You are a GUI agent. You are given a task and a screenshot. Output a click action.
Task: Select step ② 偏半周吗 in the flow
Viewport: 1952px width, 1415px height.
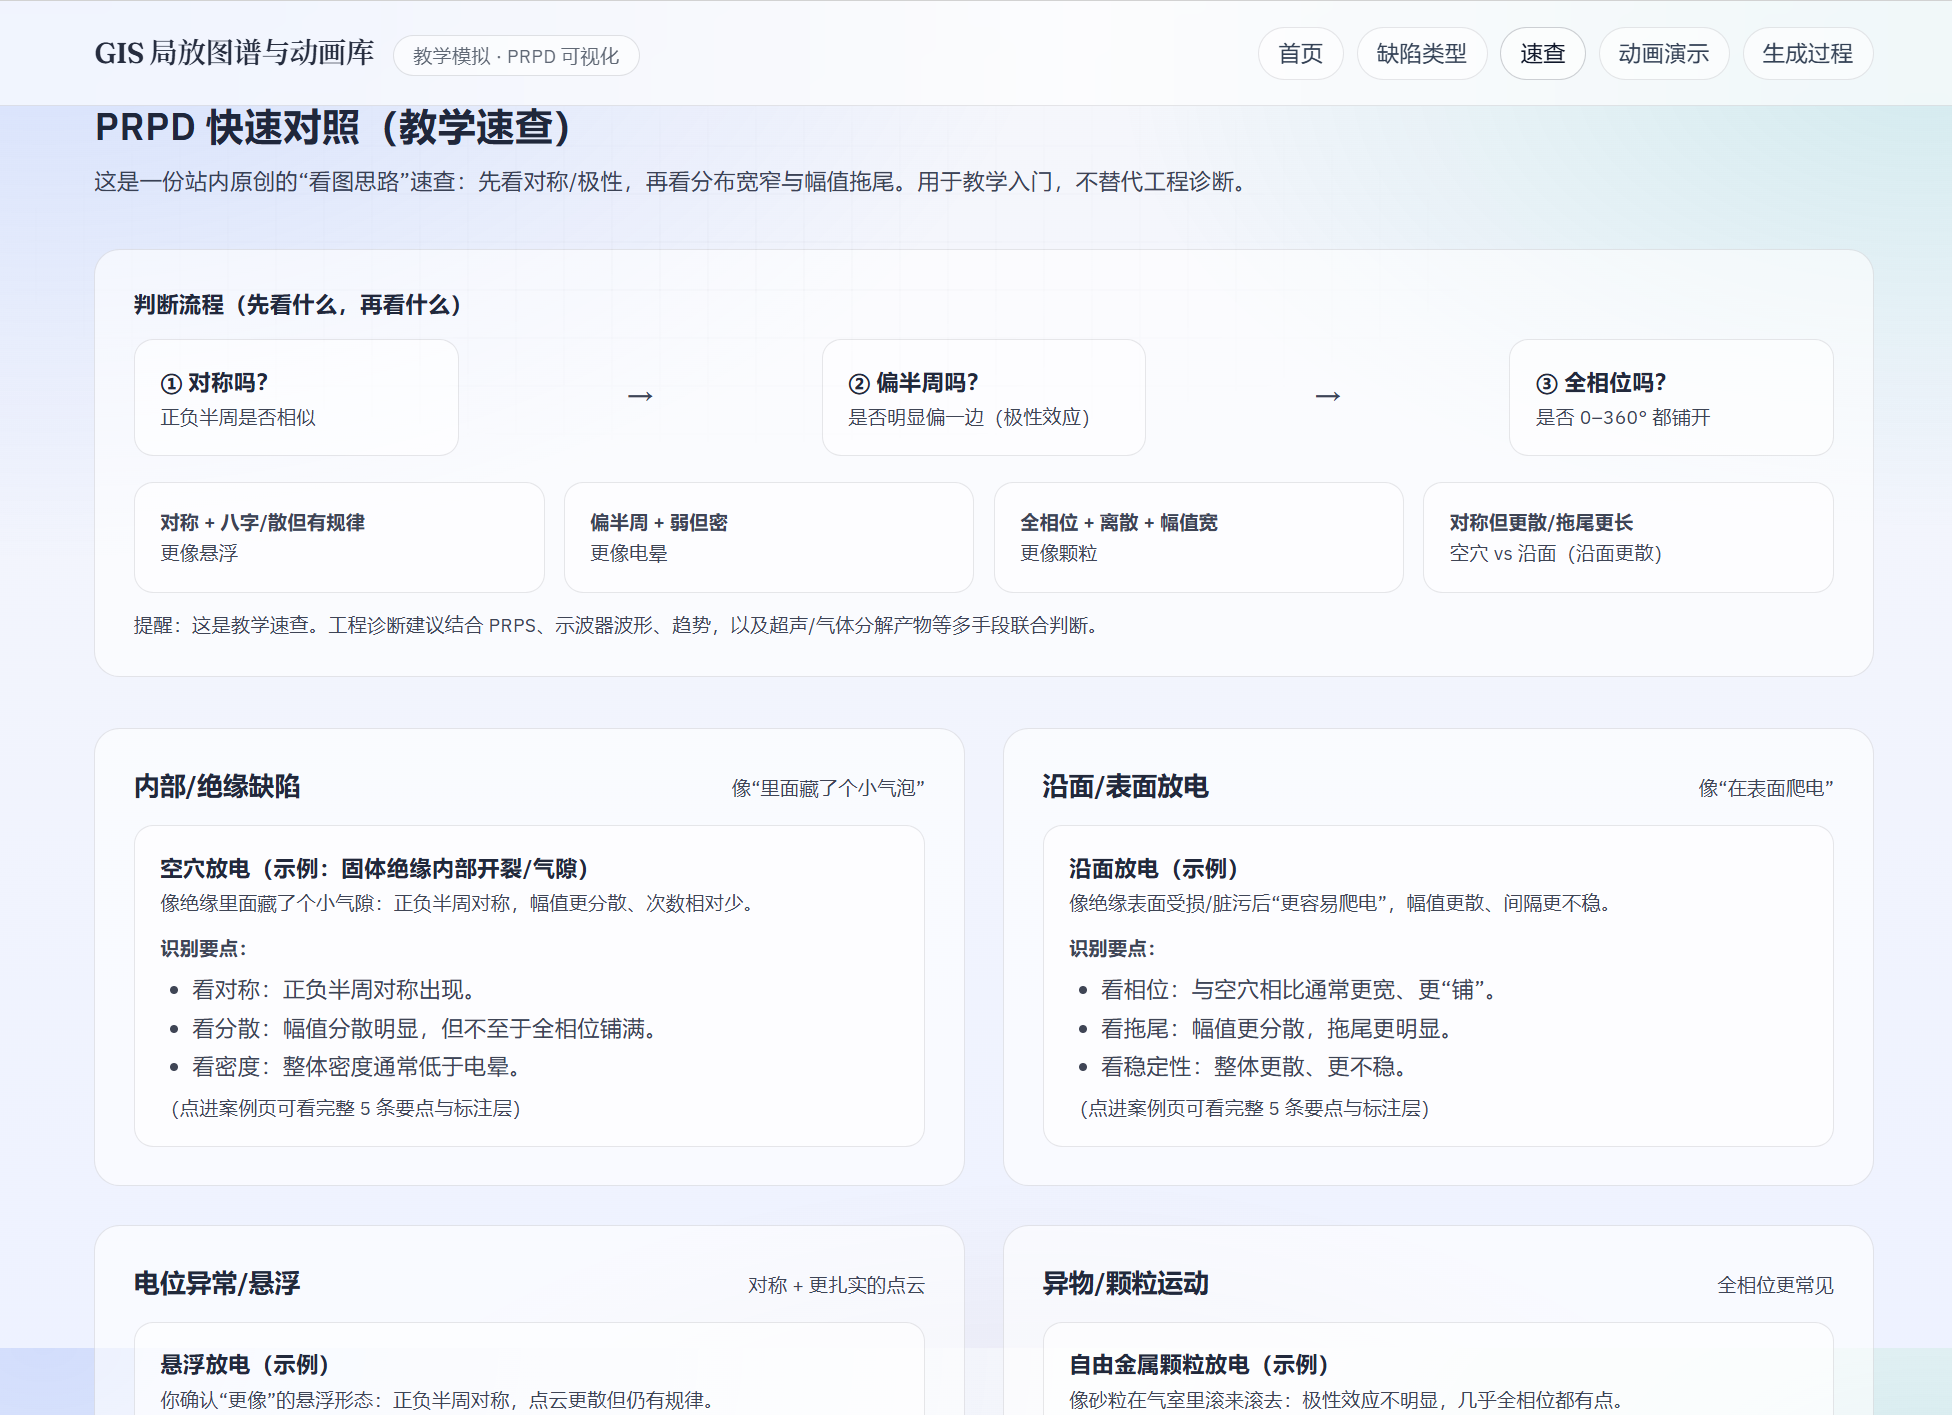click(x=983, y=397)
